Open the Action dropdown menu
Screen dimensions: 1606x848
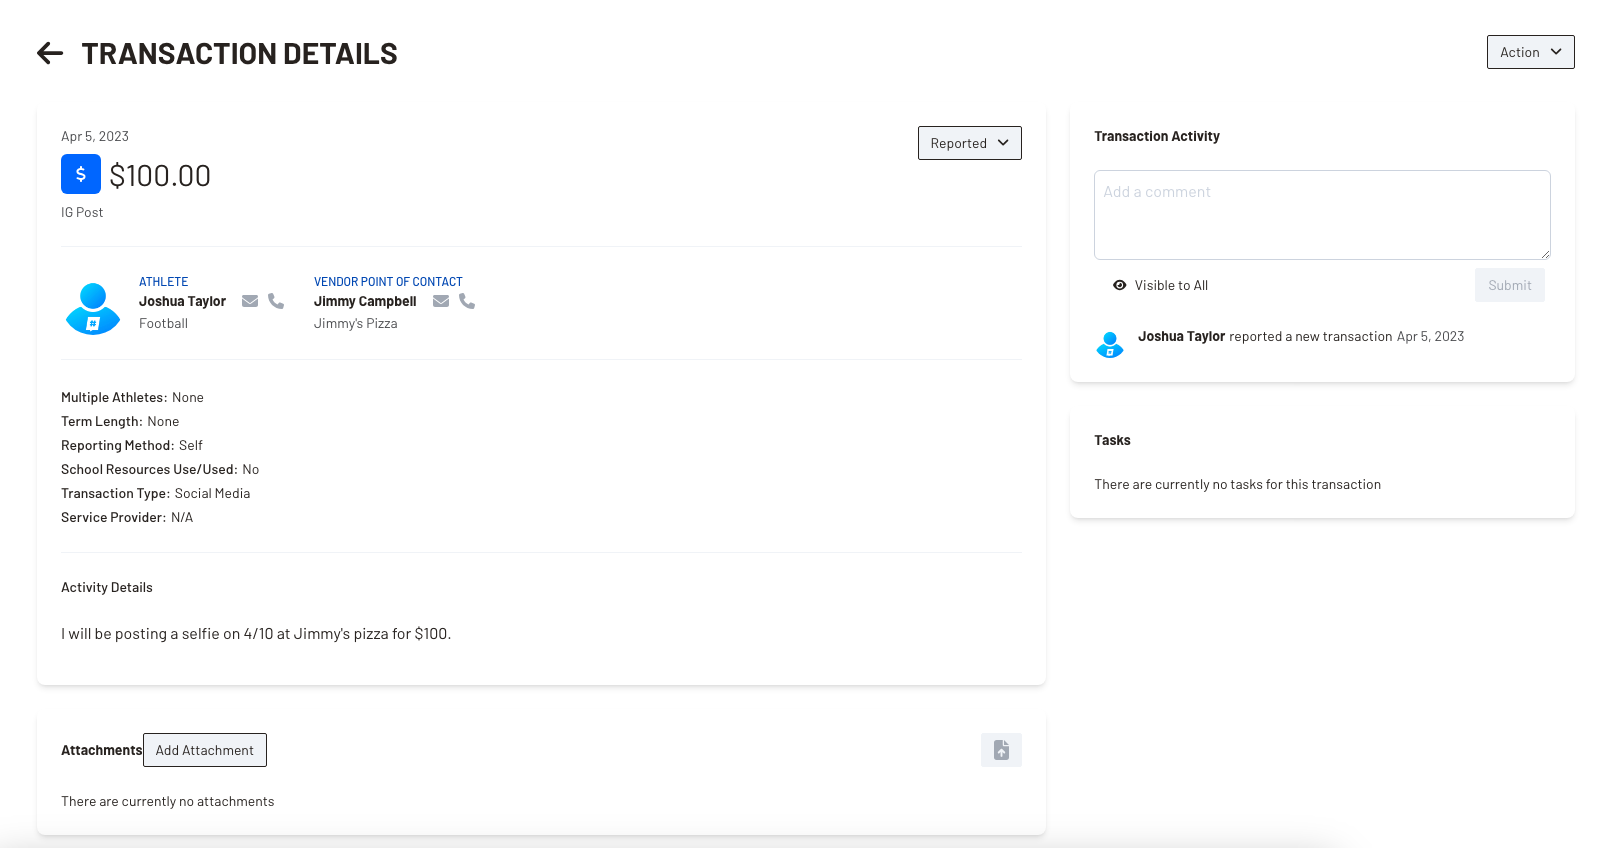point(1530,52)
